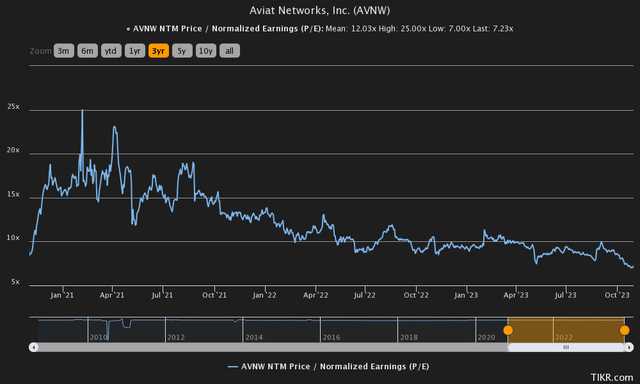Screen dimensions: 640x384
Task: Click the white scrollbar thumb grip
Action: pyautogui.click(x=566, y=347)
